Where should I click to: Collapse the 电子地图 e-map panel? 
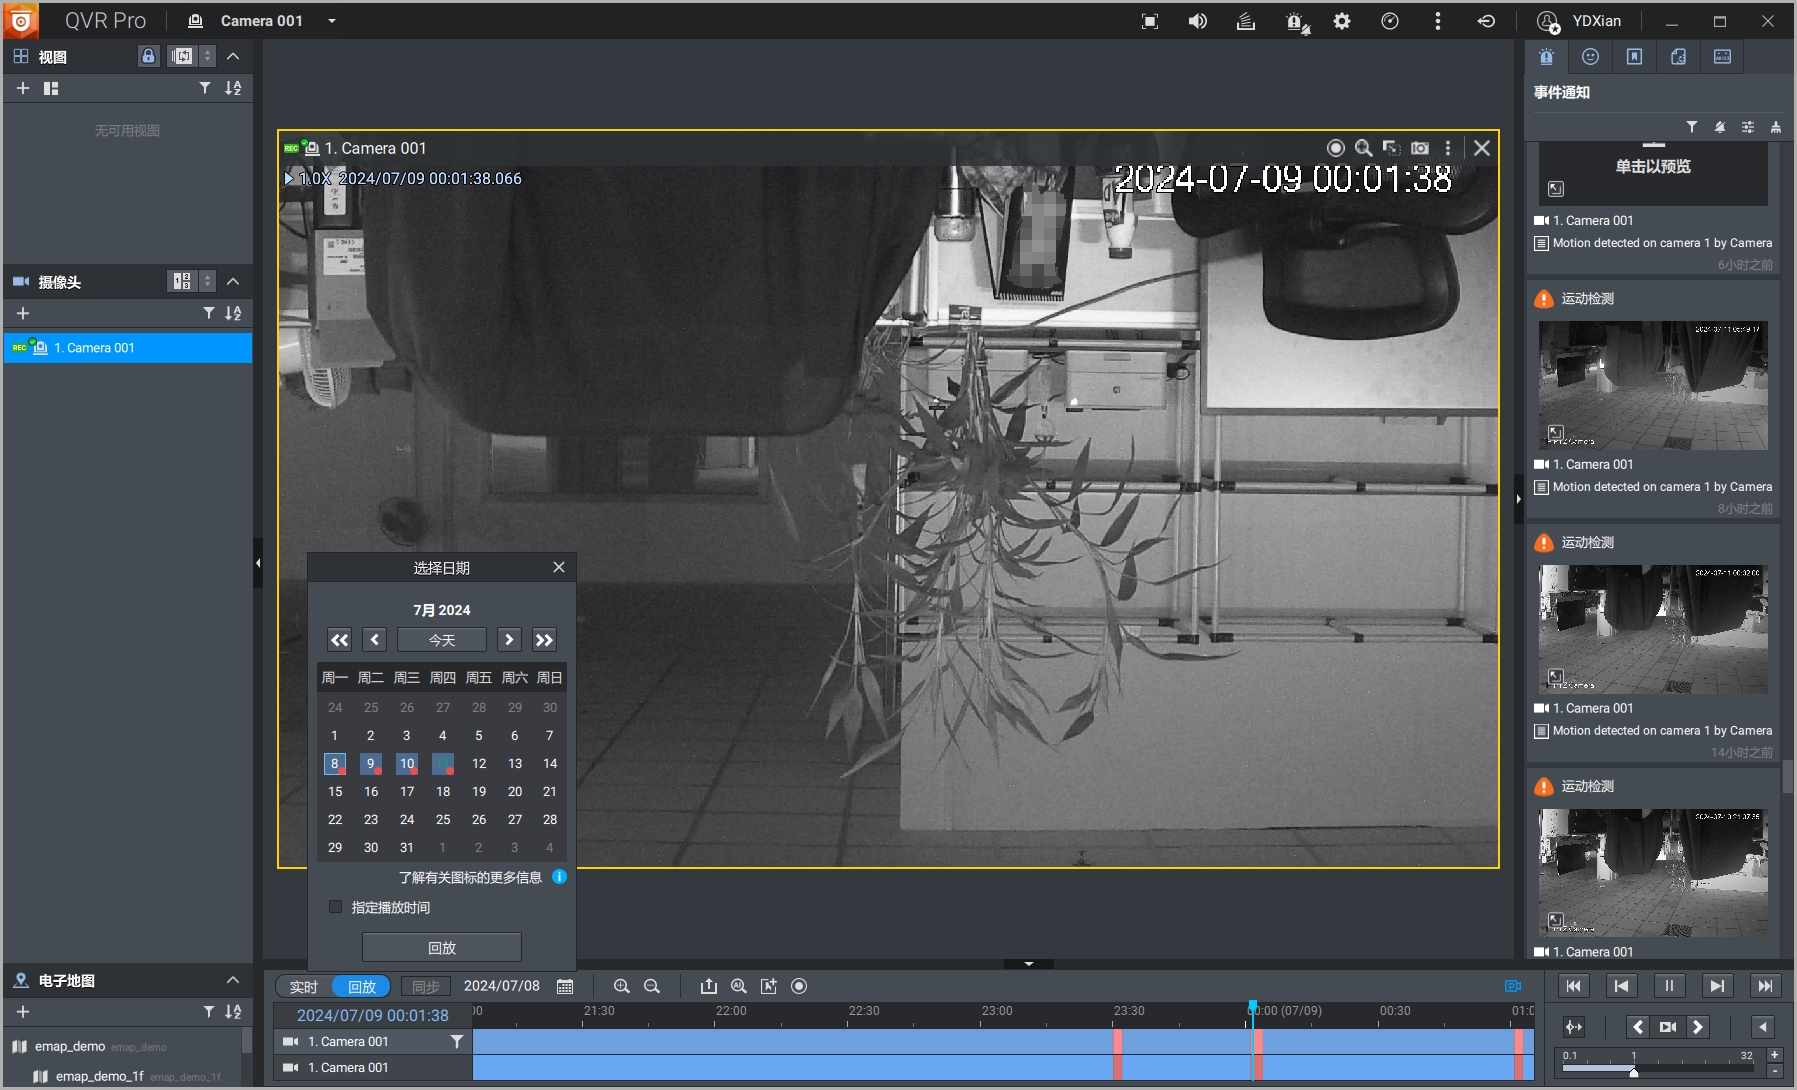tap(233, 980)
